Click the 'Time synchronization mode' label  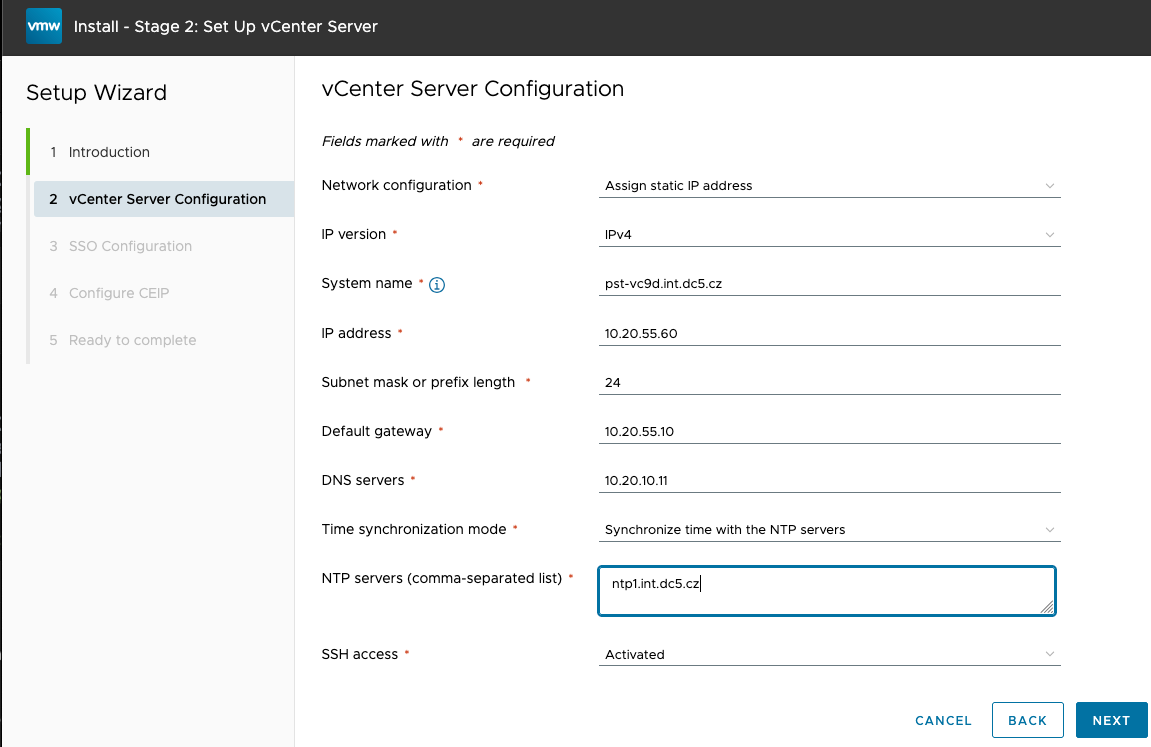click(414, 529)
